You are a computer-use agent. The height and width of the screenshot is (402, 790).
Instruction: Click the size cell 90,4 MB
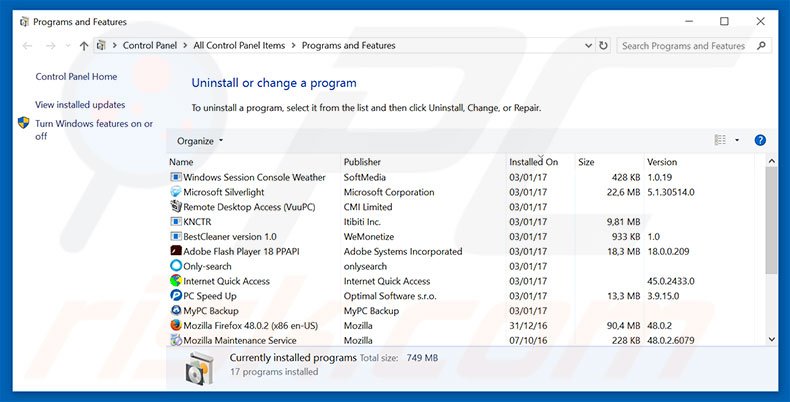click(623, 325)
